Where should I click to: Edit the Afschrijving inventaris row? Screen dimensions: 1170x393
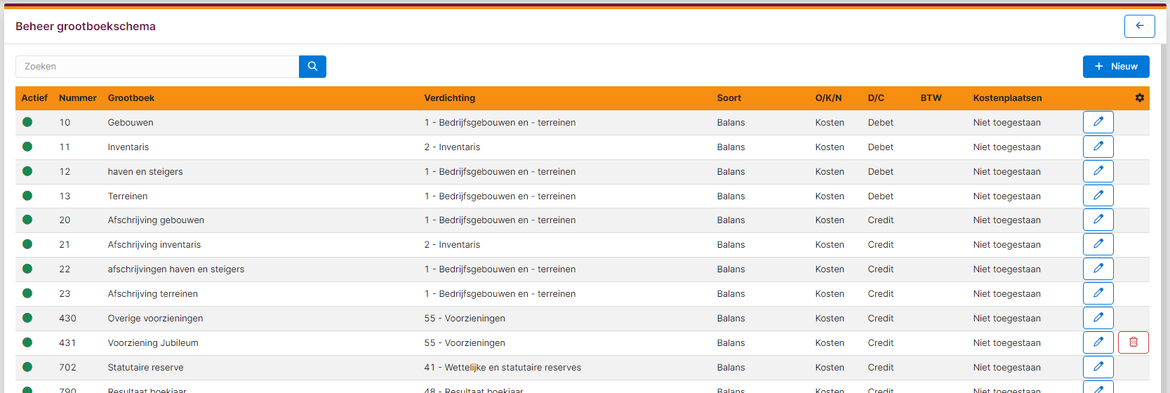coord(1098,245)
